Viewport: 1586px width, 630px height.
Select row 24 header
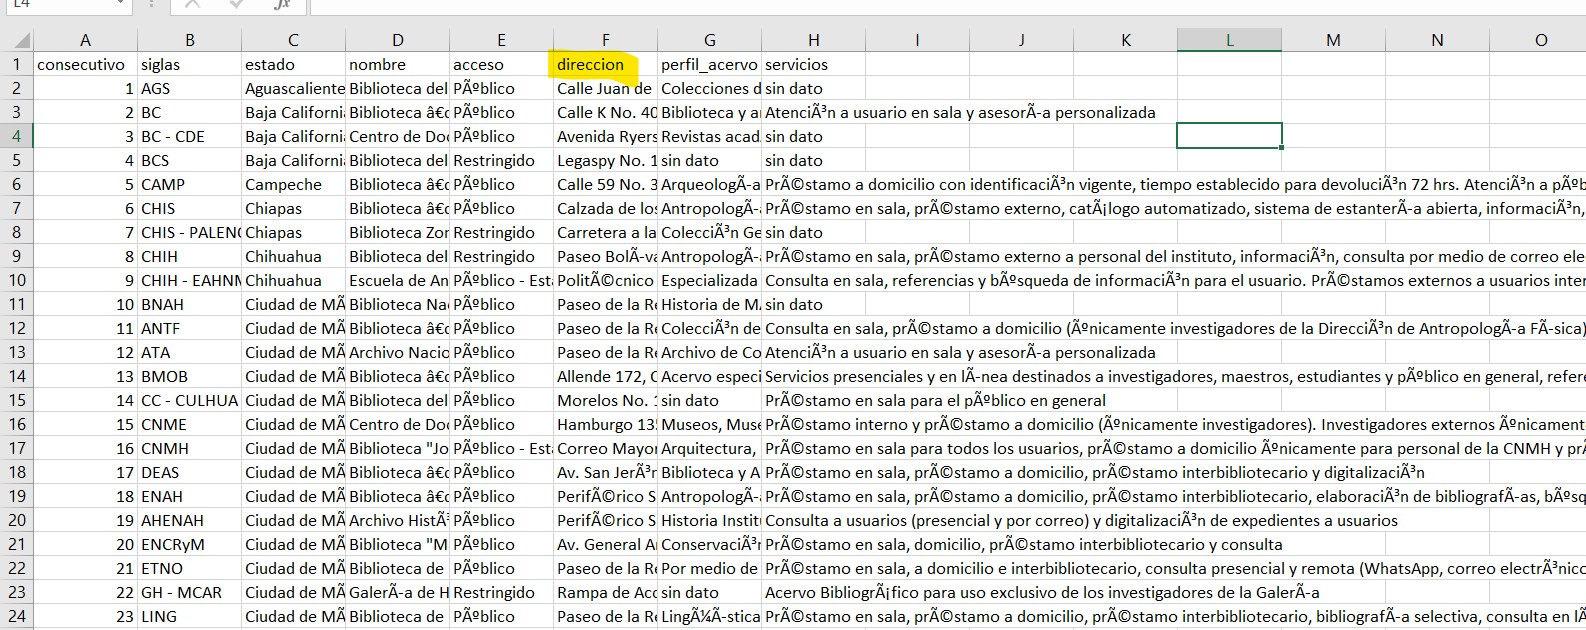pos(17,616)
